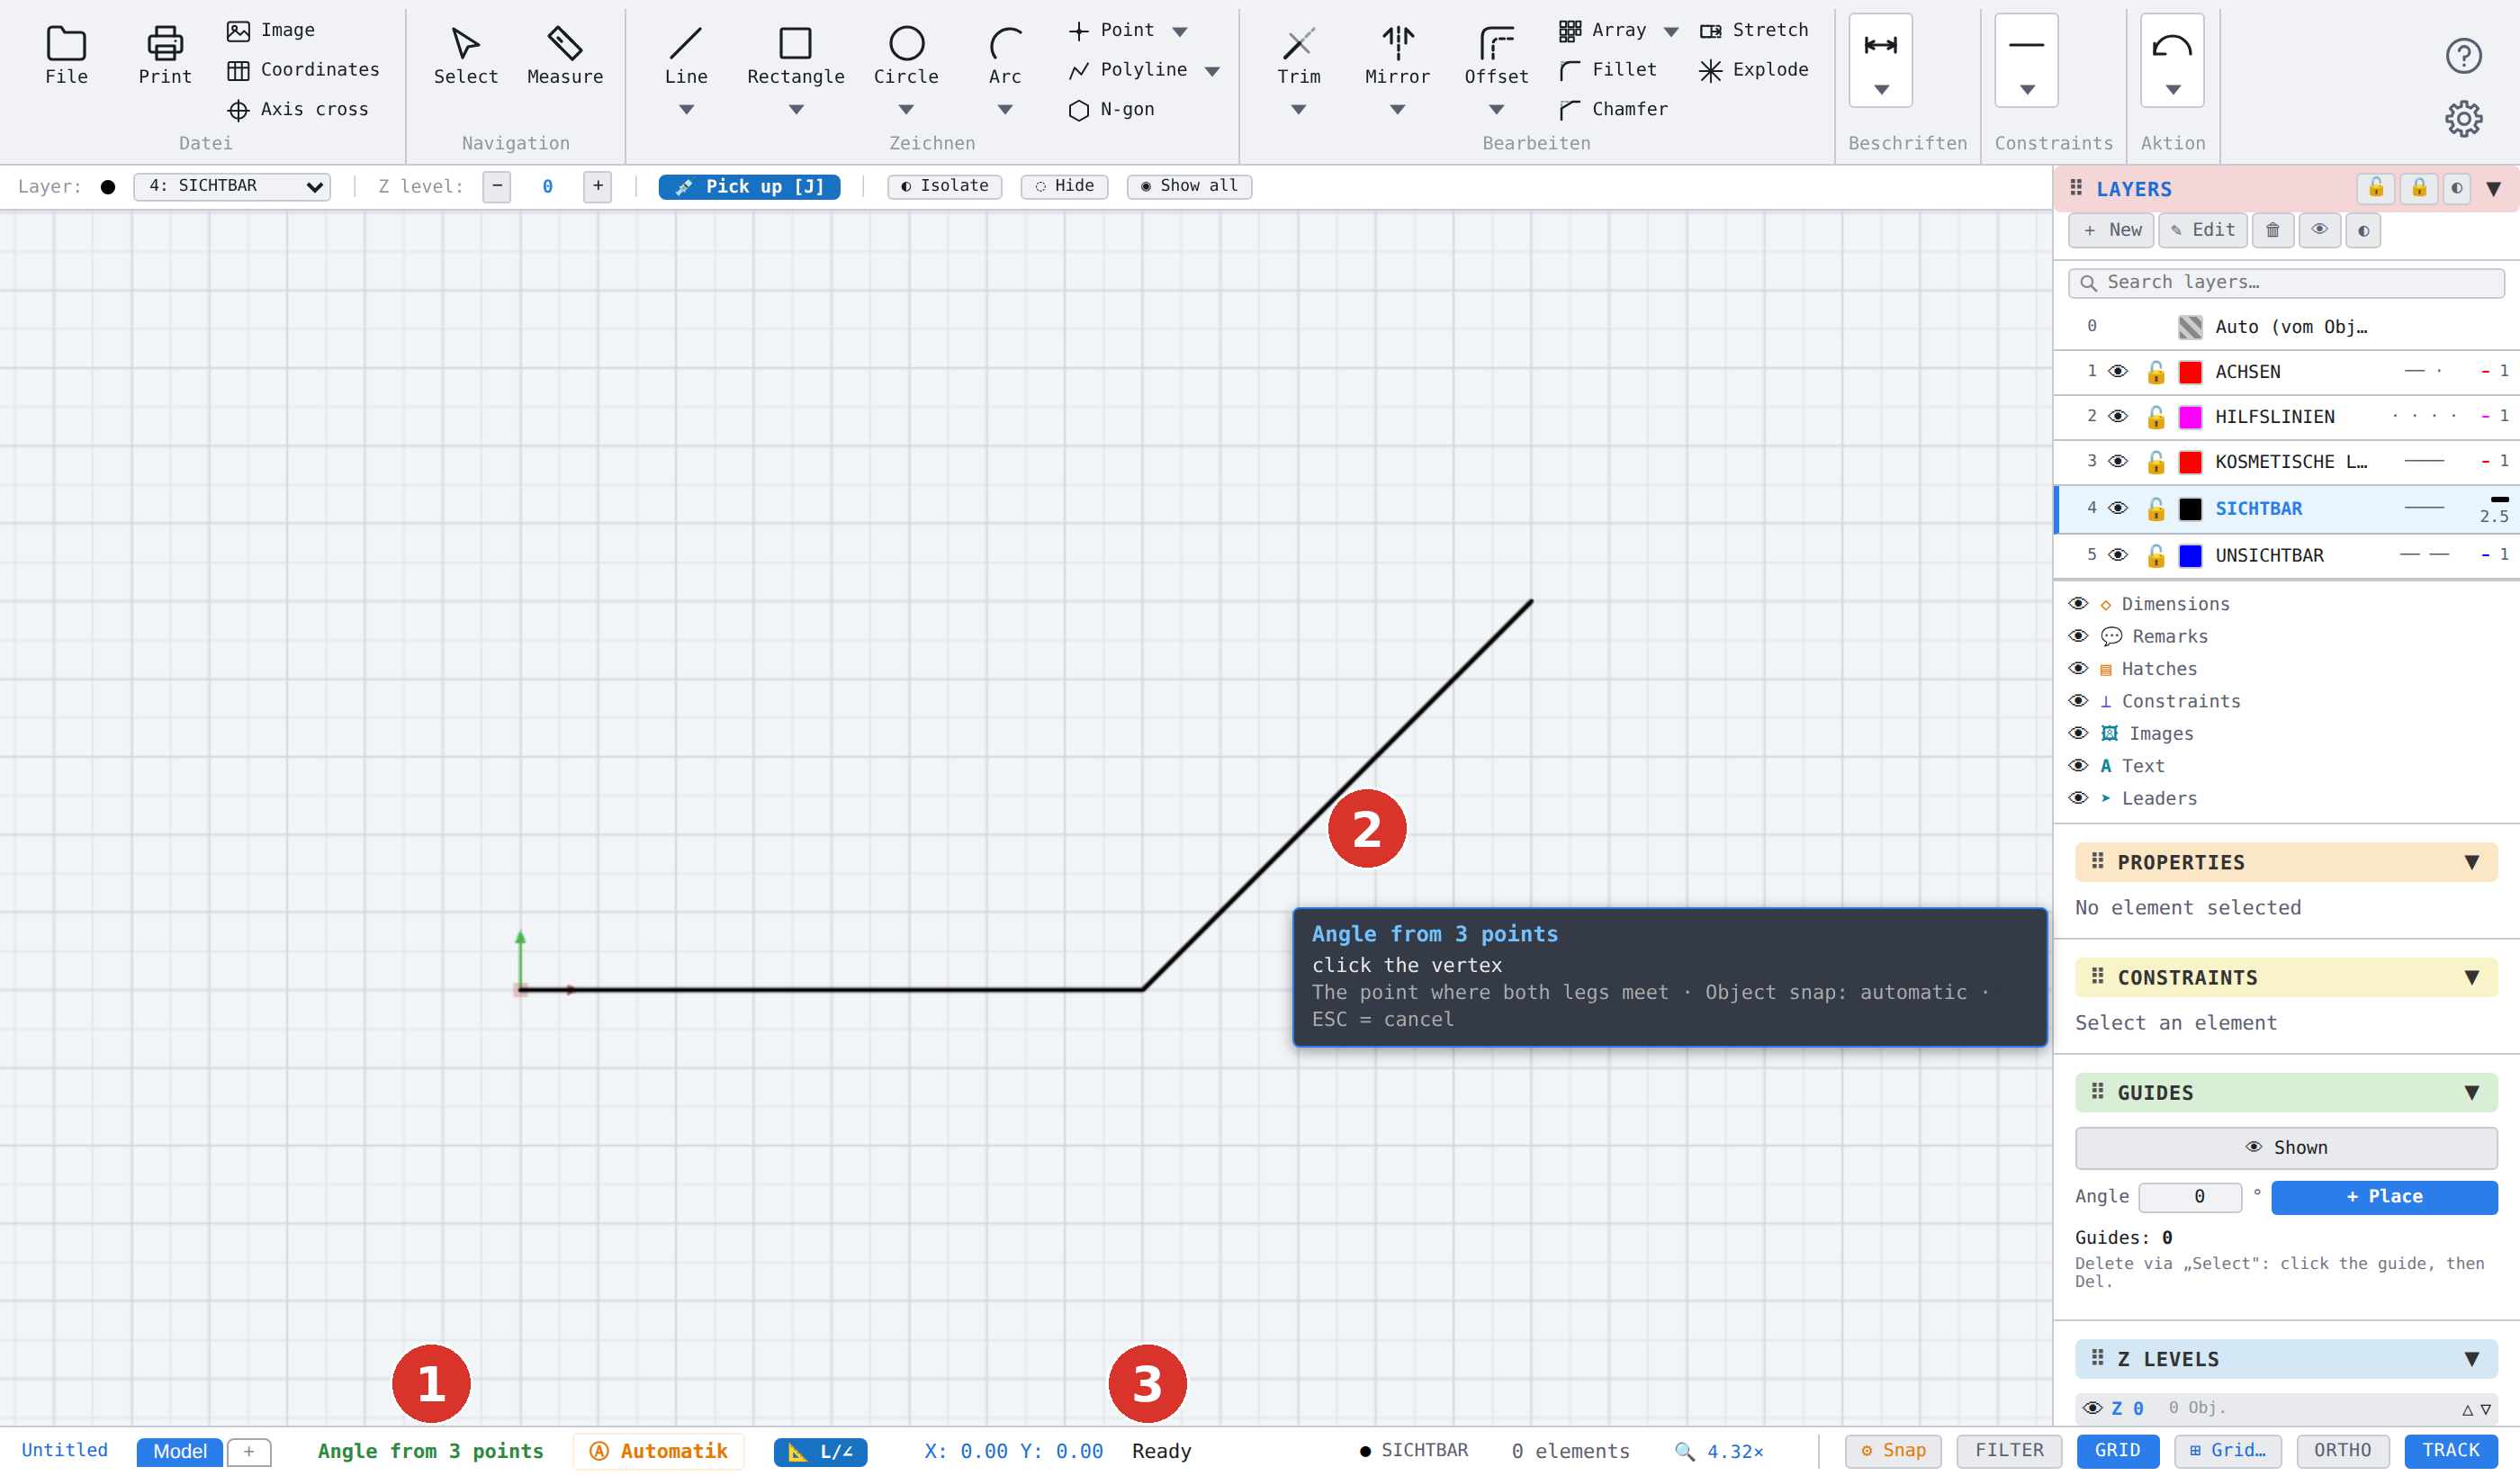
Task: Click the Pick up [J] button
Action: pyautogui.click(x=749, y=186)
